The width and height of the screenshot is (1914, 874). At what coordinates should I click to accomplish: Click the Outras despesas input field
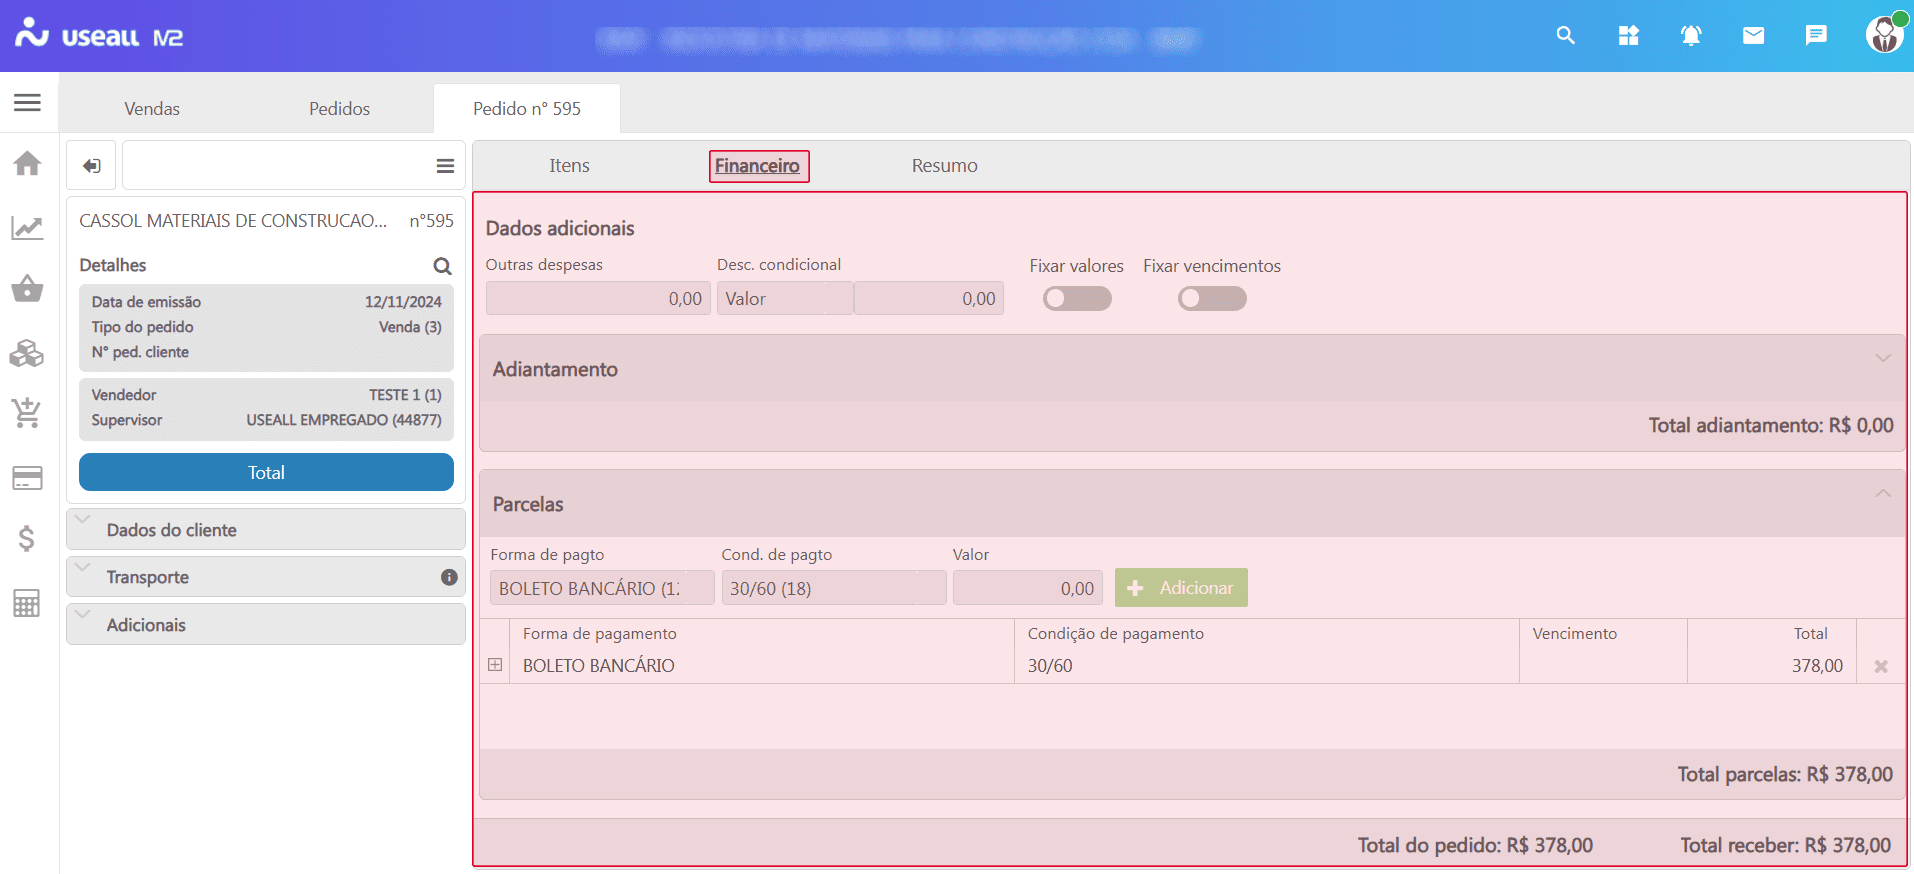tap(597, 299)
